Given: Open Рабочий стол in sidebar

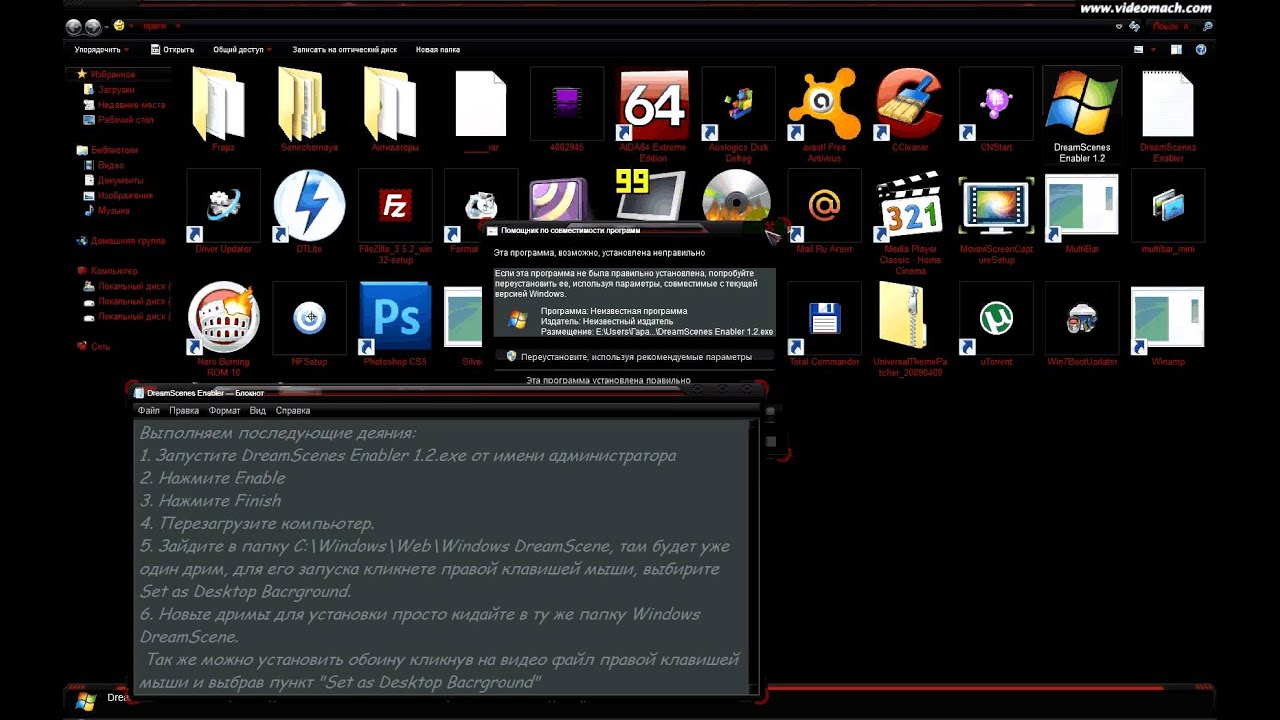Looking at the screenshot, I should click(x=119, y=119).
